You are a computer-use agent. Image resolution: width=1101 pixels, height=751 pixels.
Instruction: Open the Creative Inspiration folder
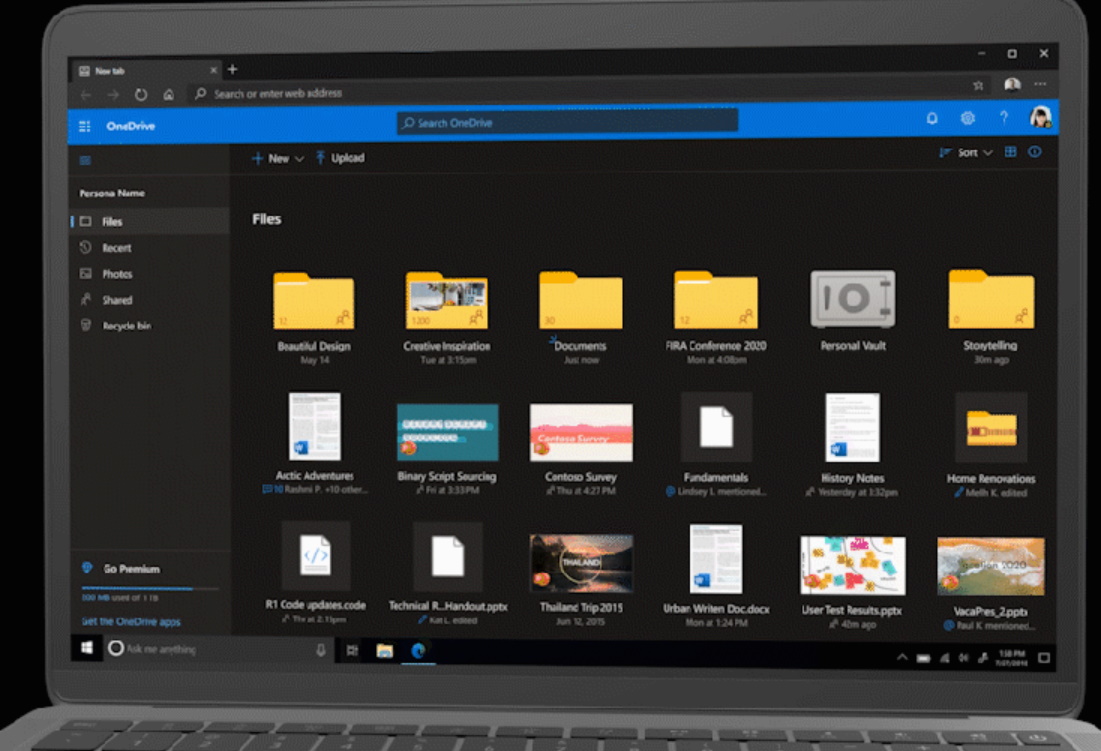(447, 301)
